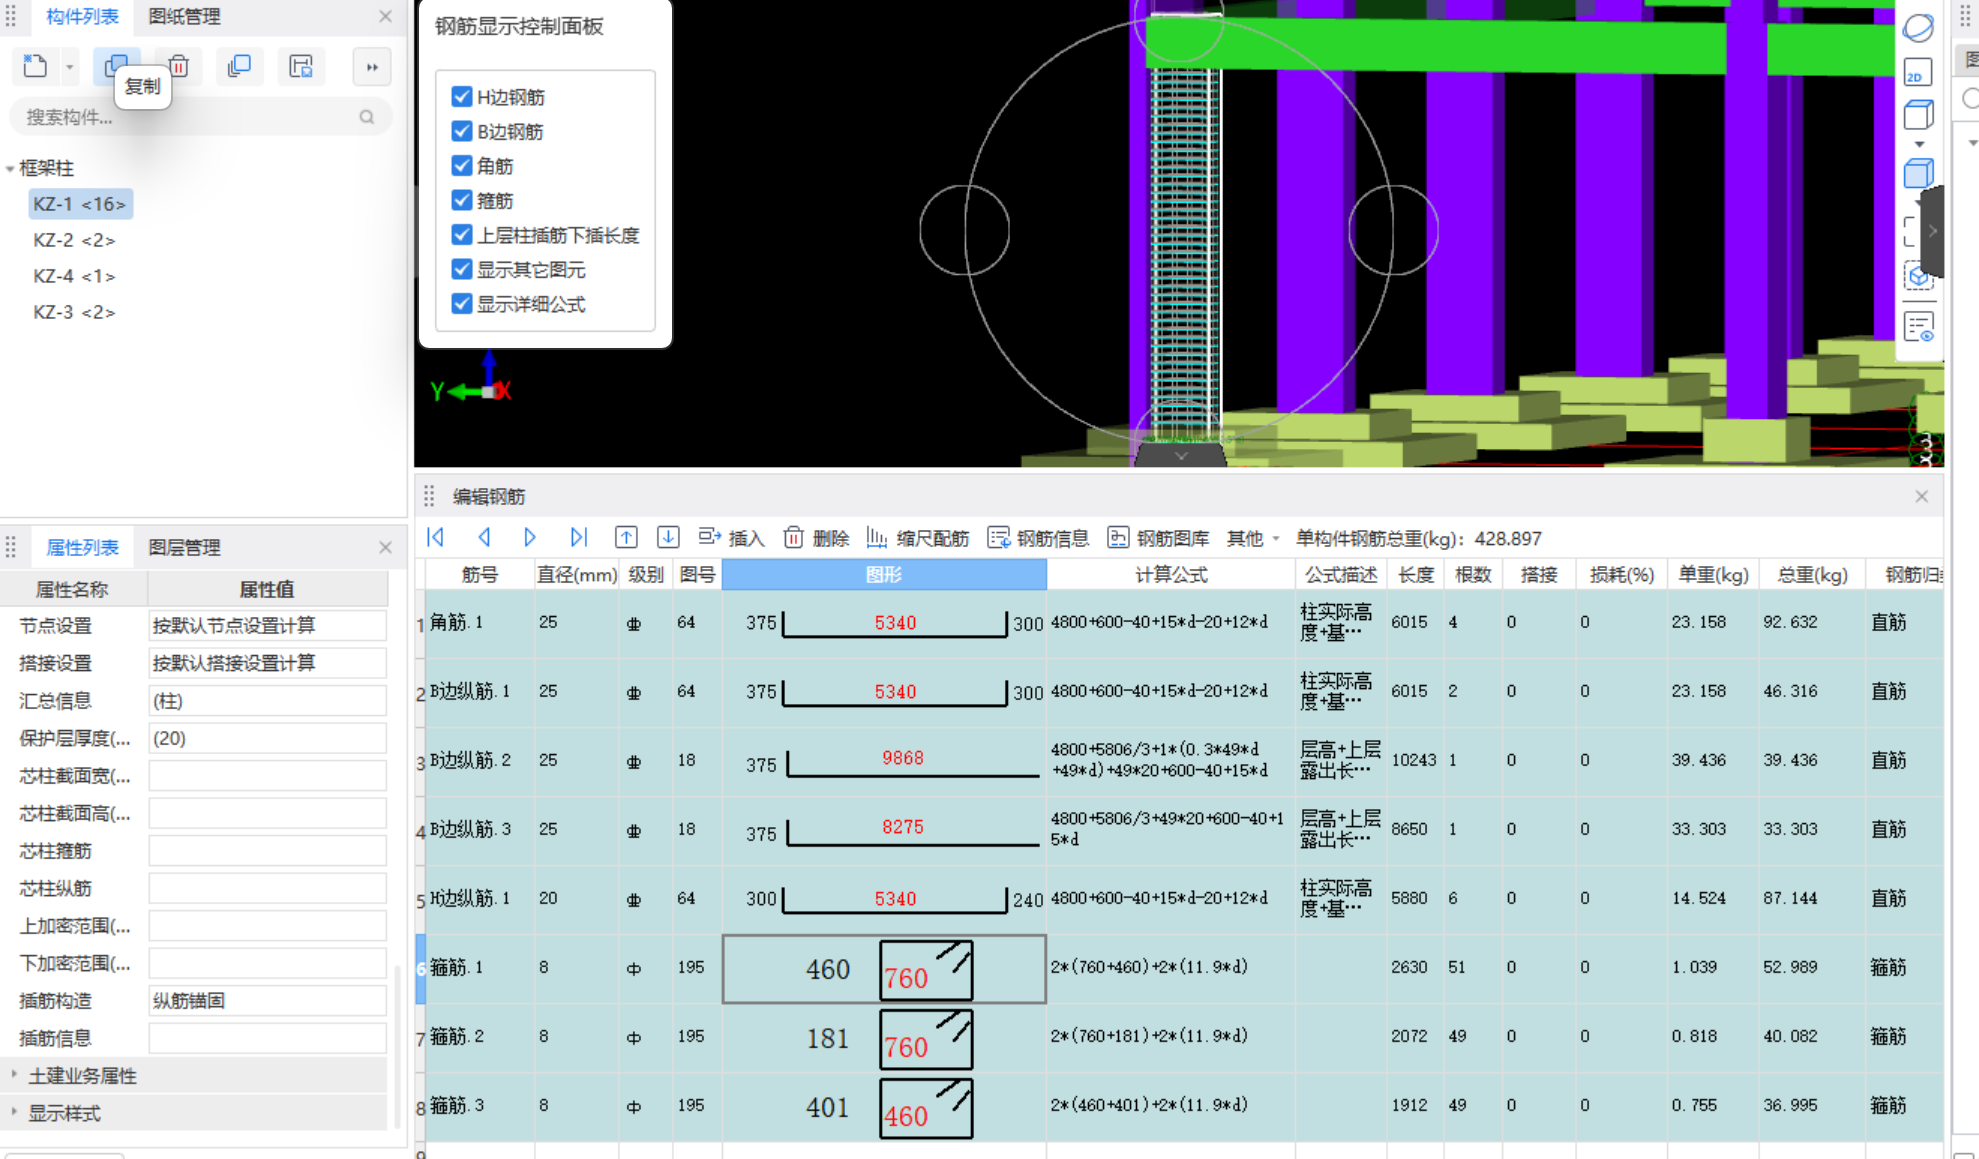Viewport: 1979px width, 1159px height.
Task: Click 插筋构造 value 纵筋锚固
Action: point(267,1000)
